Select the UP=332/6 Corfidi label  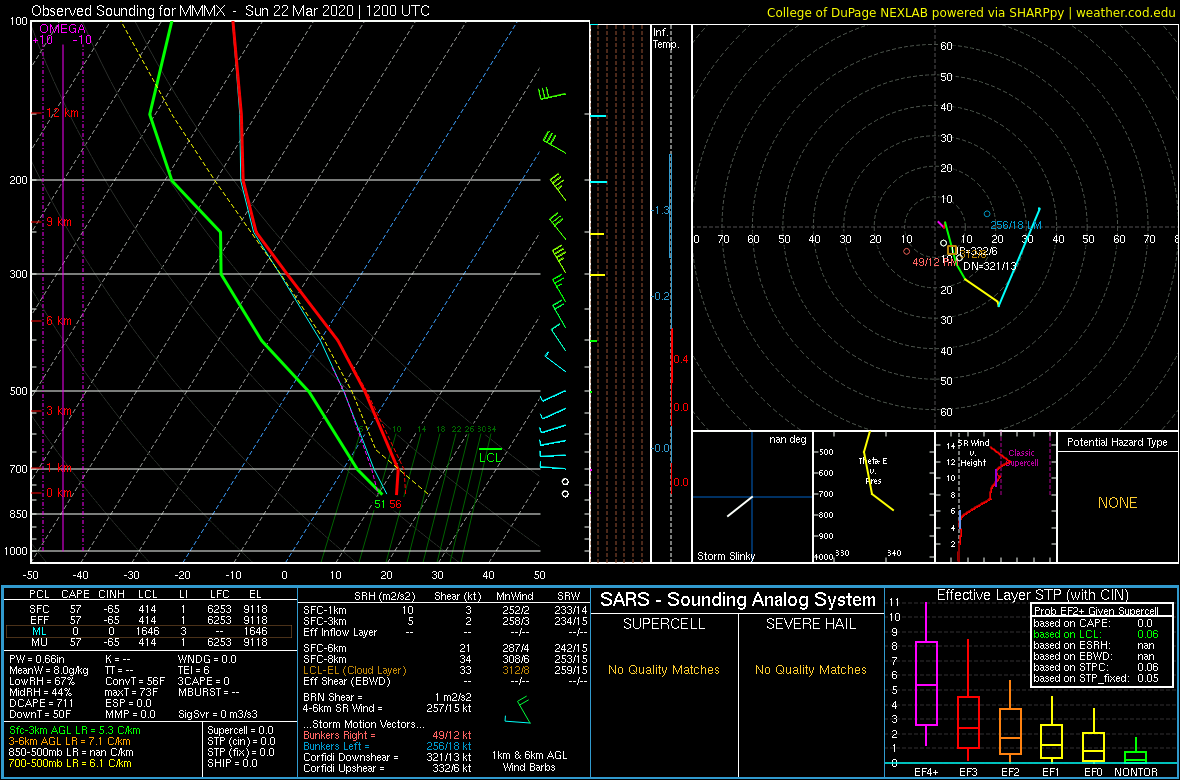tap(975, 251)
